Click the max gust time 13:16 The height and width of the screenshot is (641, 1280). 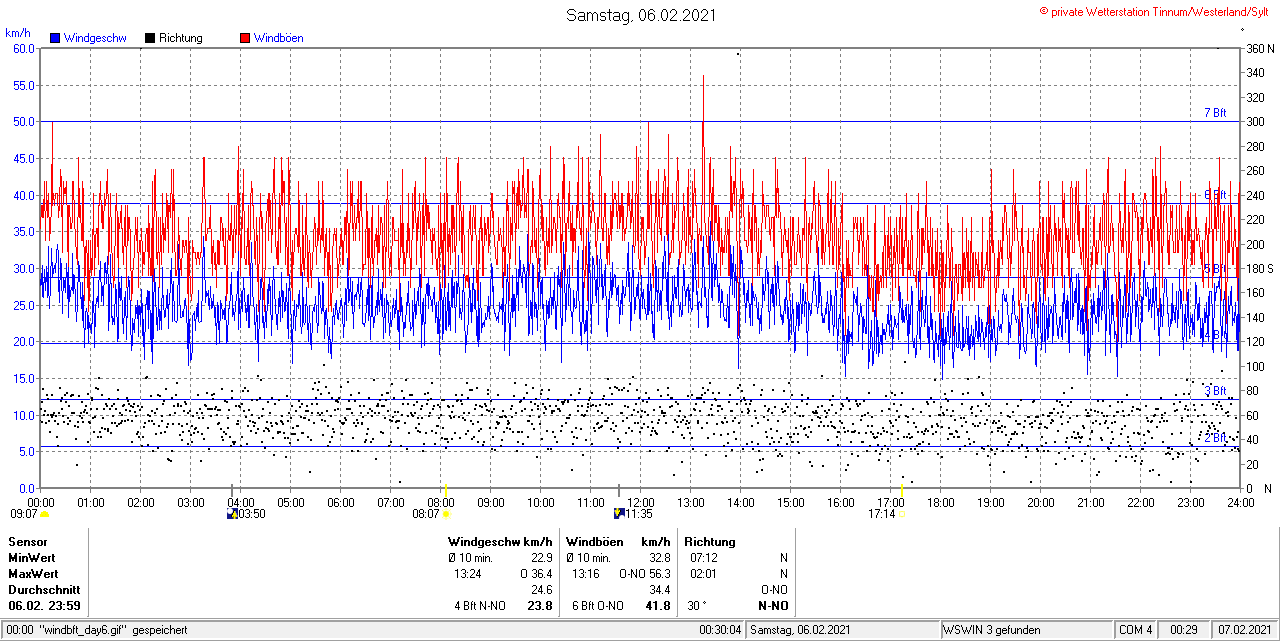586,574
